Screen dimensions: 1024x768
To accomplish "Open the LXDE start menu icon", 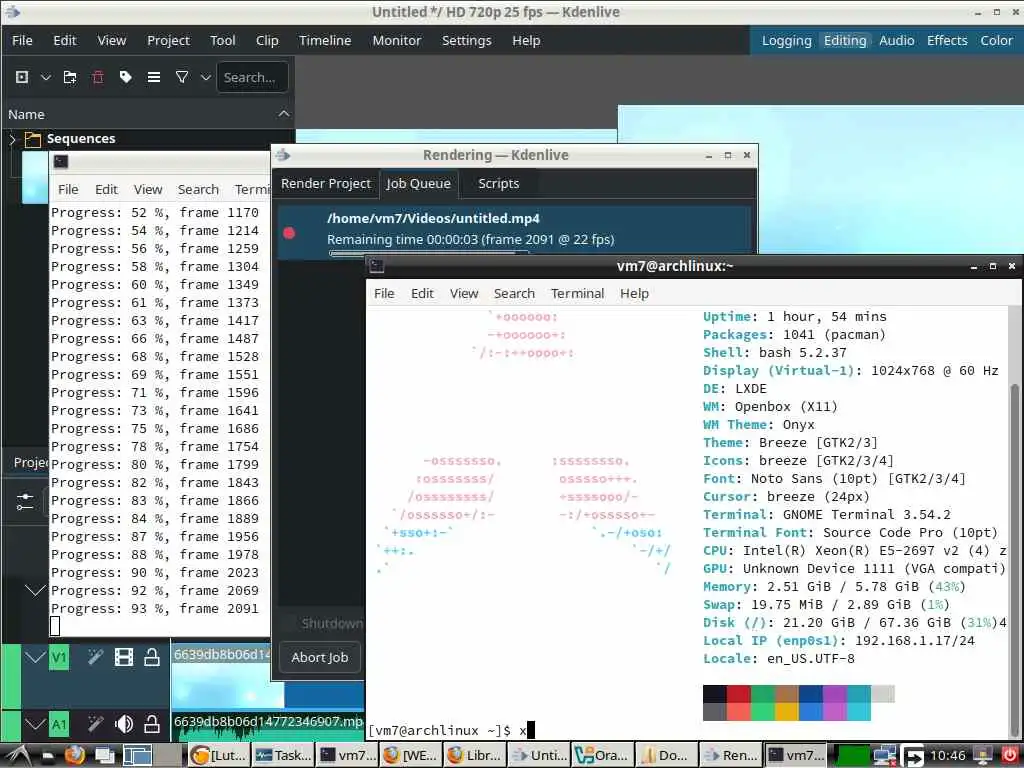I will 18,756.
